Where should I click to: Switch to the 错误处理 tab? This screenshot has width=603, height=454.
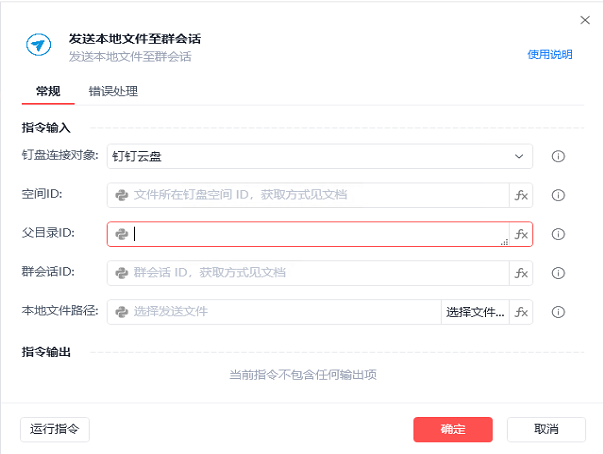coord(113,91)
